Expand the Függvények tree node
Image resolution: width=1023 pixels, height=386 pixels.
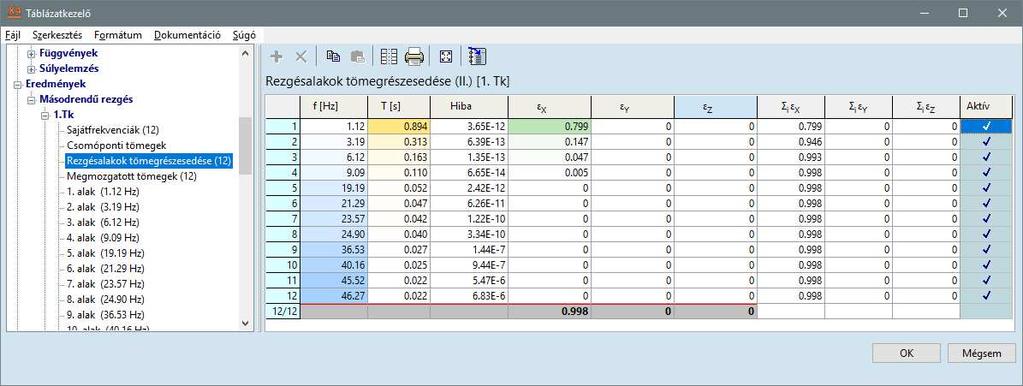tap(31, 53)
